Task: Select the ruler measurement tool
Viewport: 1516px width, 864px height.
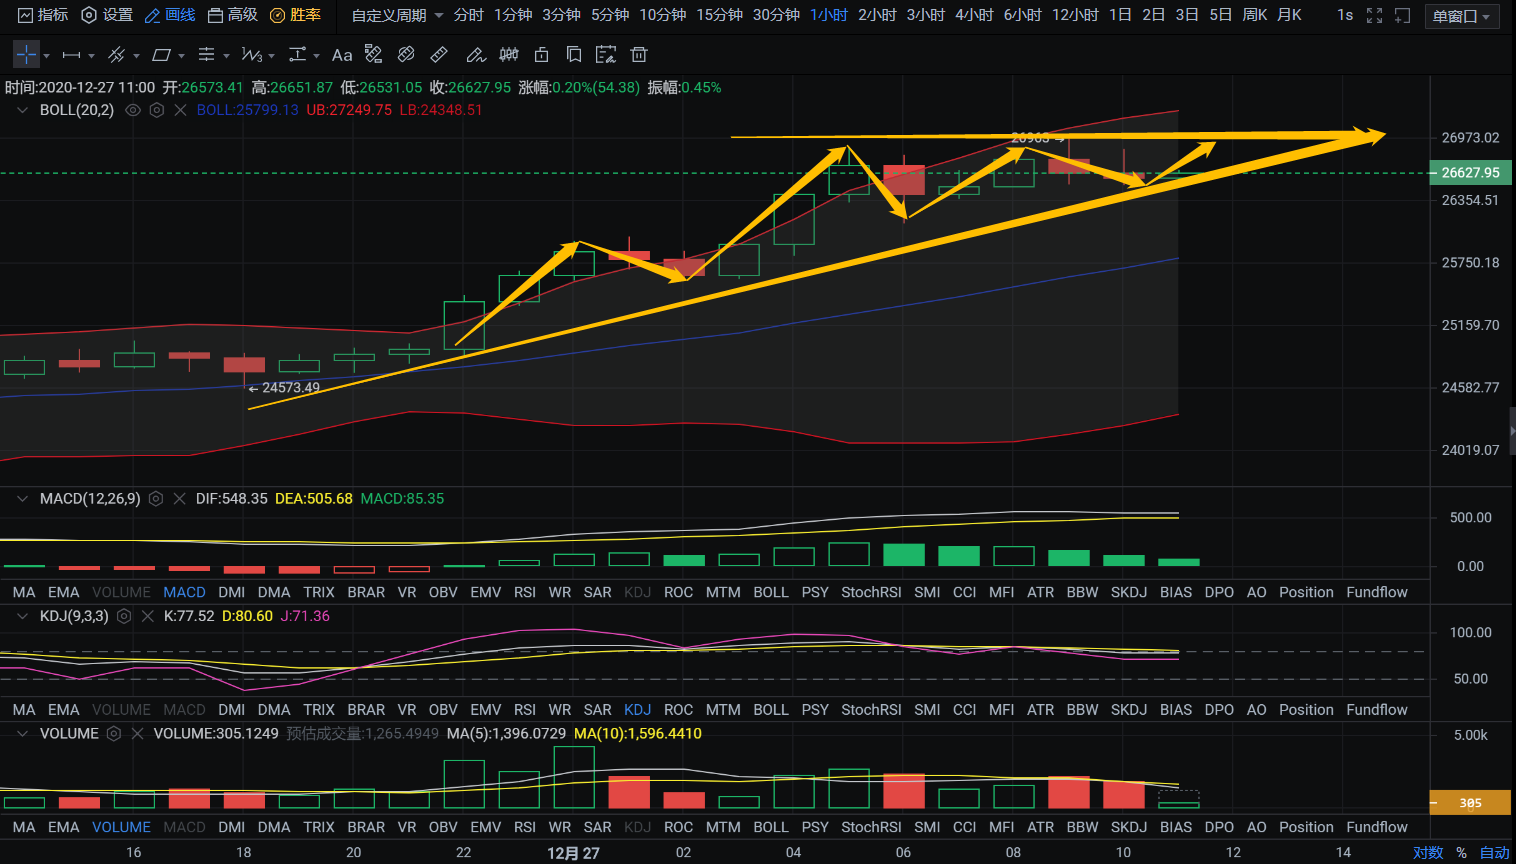Action: click(x=439, y=55)
